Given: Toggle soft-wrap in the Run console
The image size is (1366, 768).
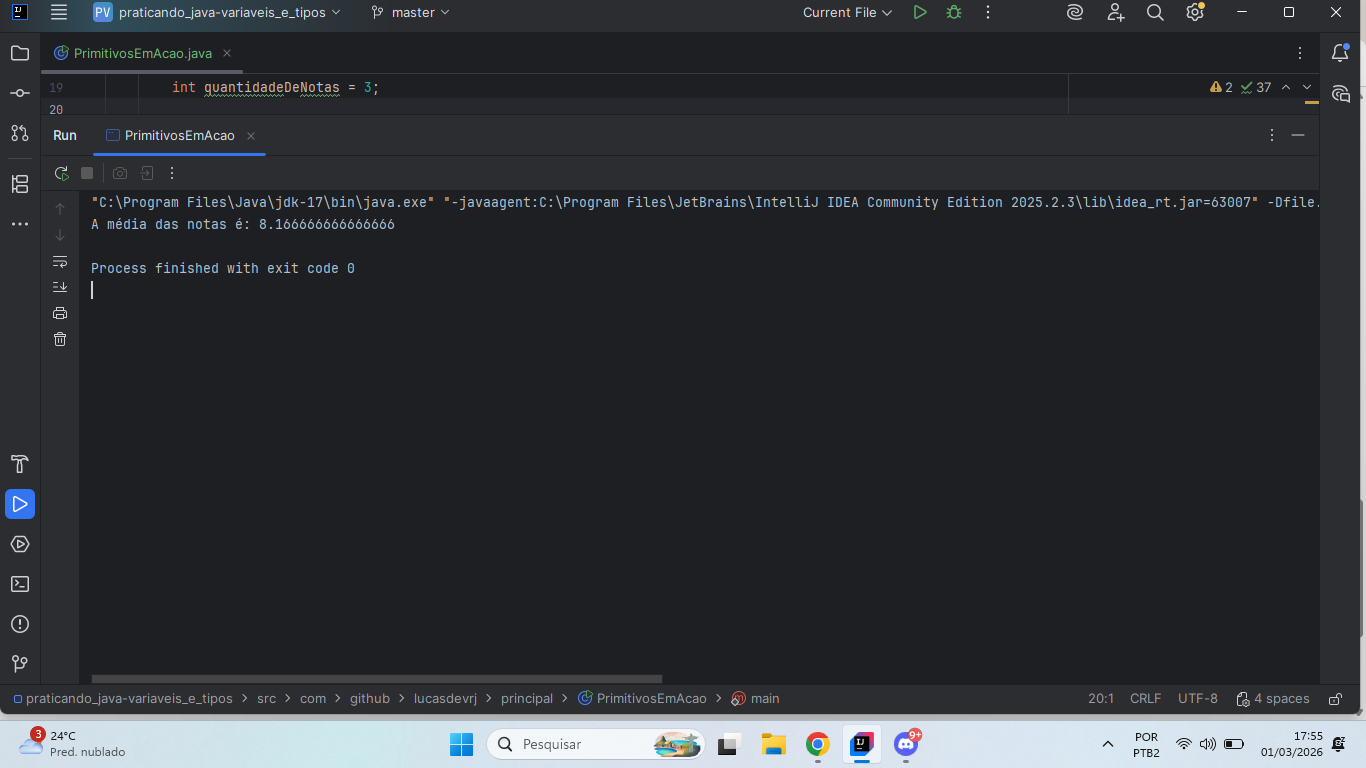Looking at the screenshot, I should coord(60,262).
